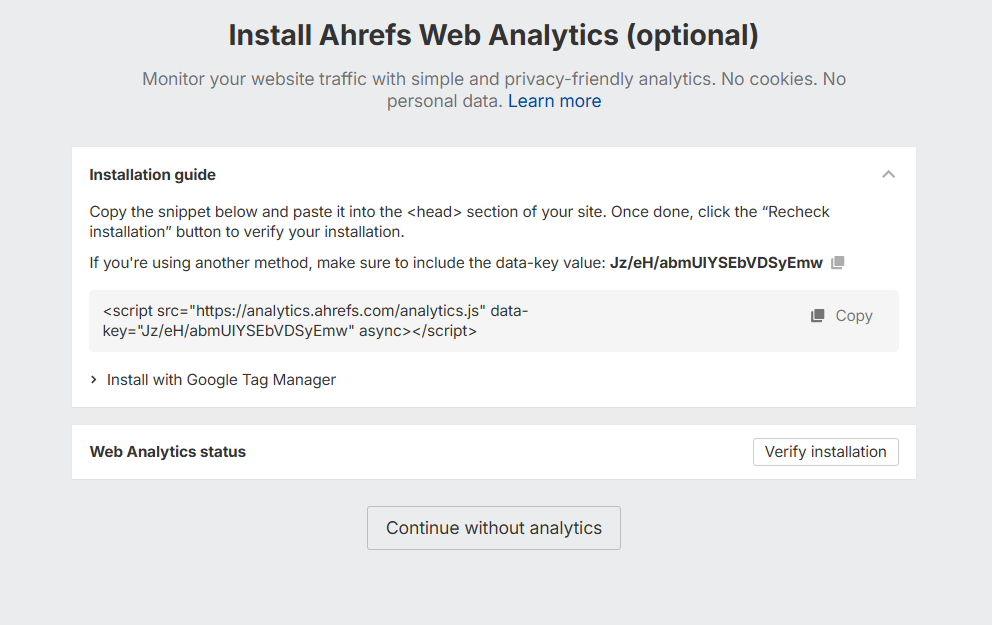The image size is (992, 625).
Task: Click the page title "Install Ahrefs Web Analytics"
Action: (423, 35)
